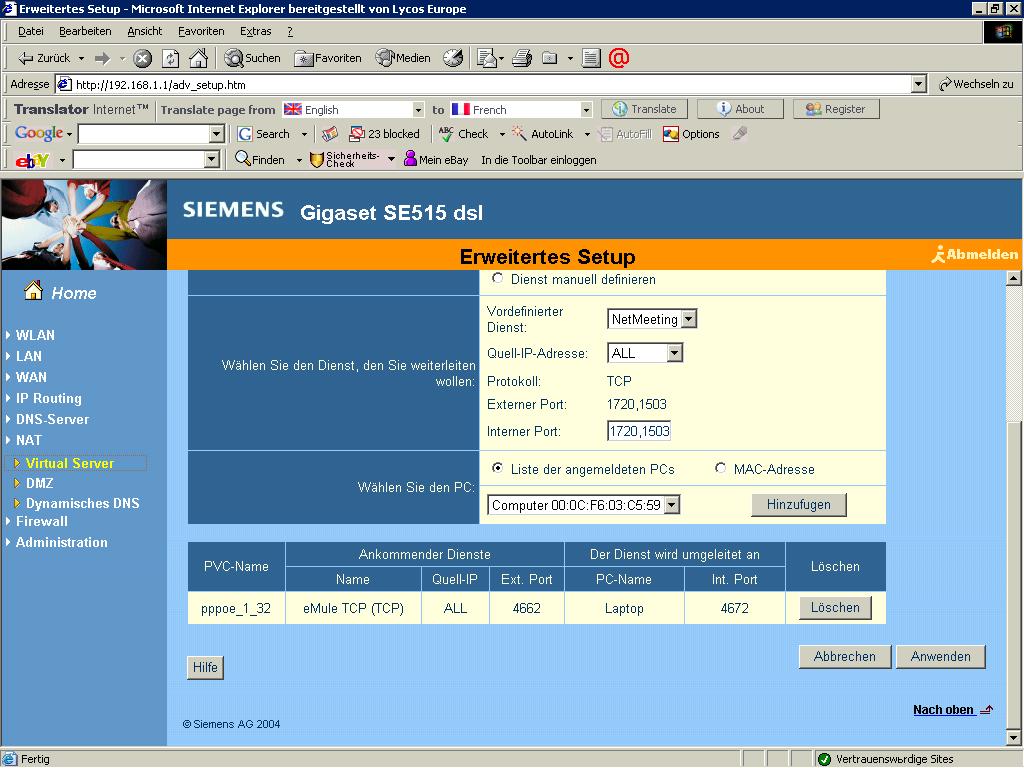
Task: Click the Hinzufugen button
Action: pos(799,504)
